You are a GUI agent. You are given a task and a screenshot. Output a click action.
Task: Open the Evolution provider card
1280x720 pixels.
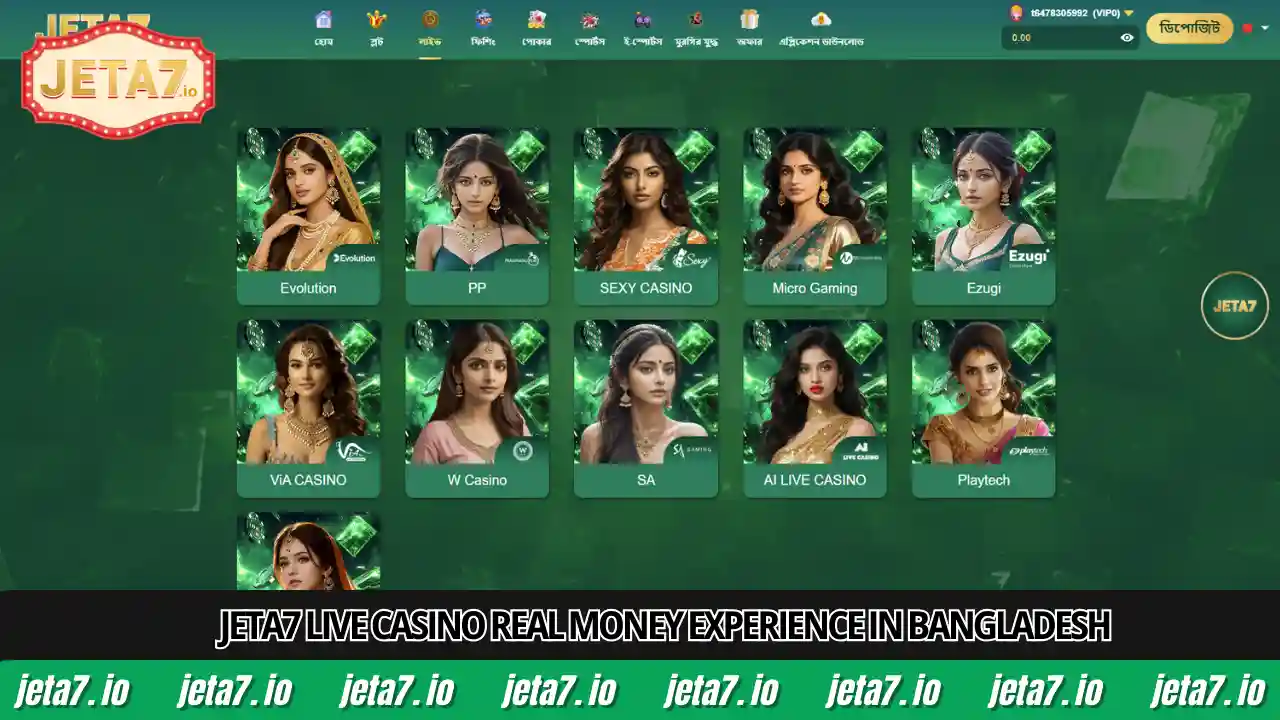point(308,216)
